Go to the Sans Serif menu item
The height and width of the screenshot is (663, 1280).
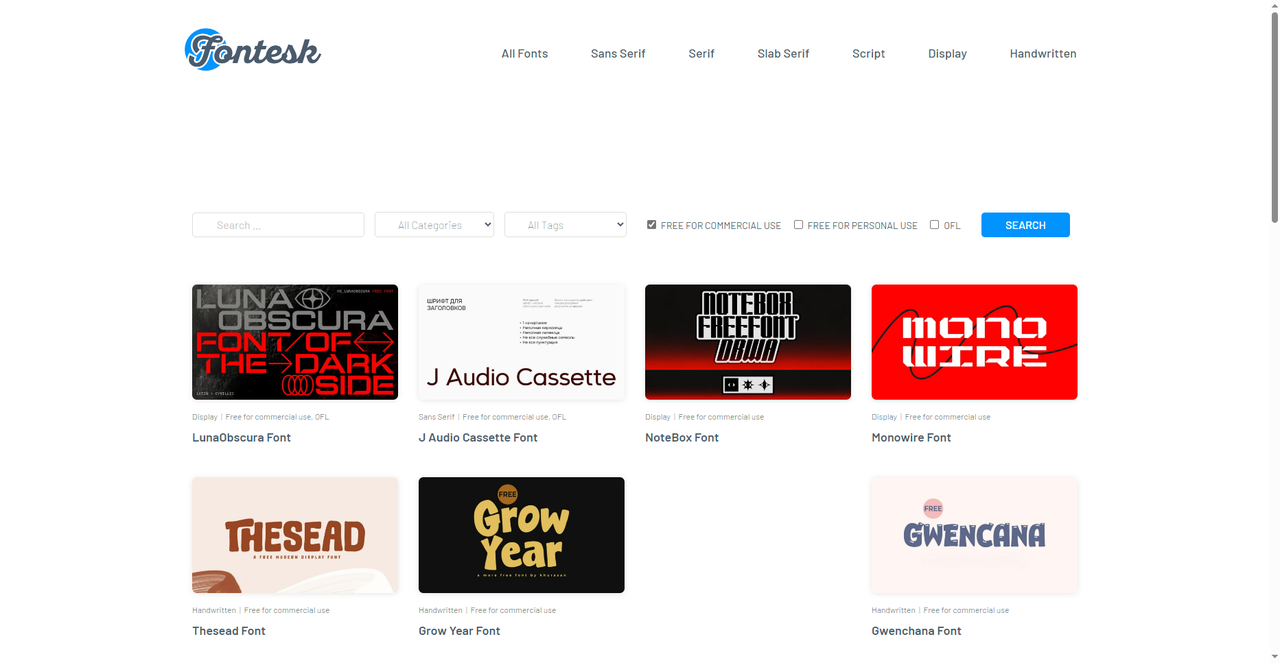pos(618,54)
